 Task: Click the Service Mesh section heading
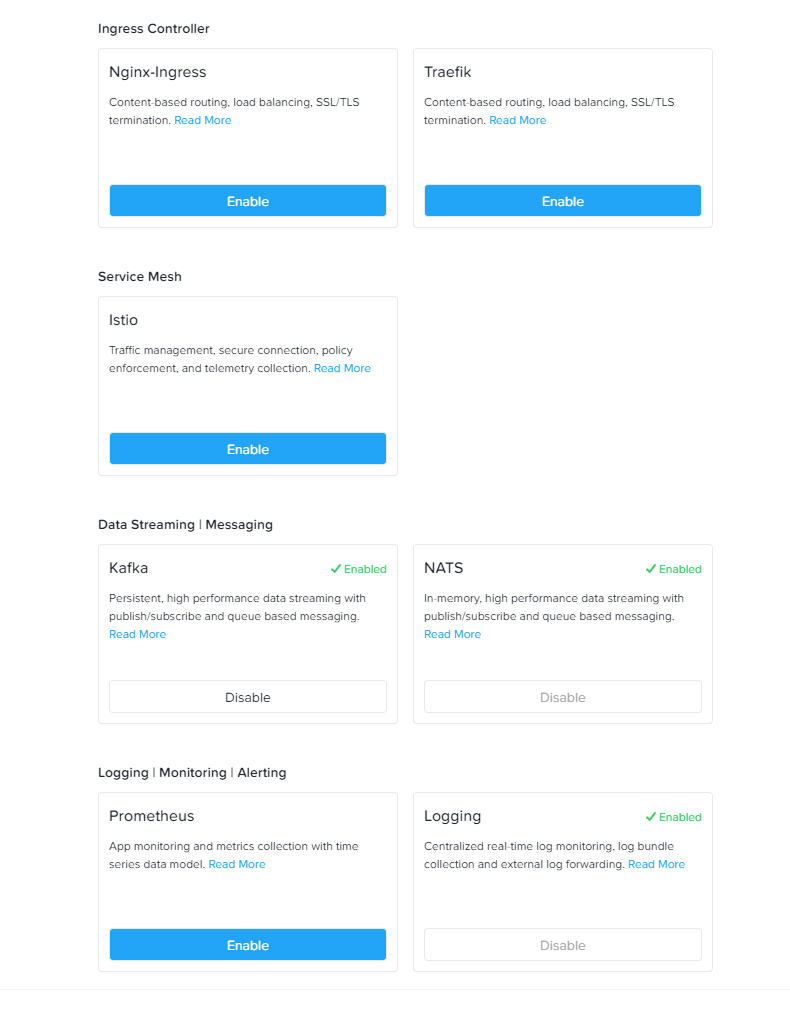tap(140, 277)
